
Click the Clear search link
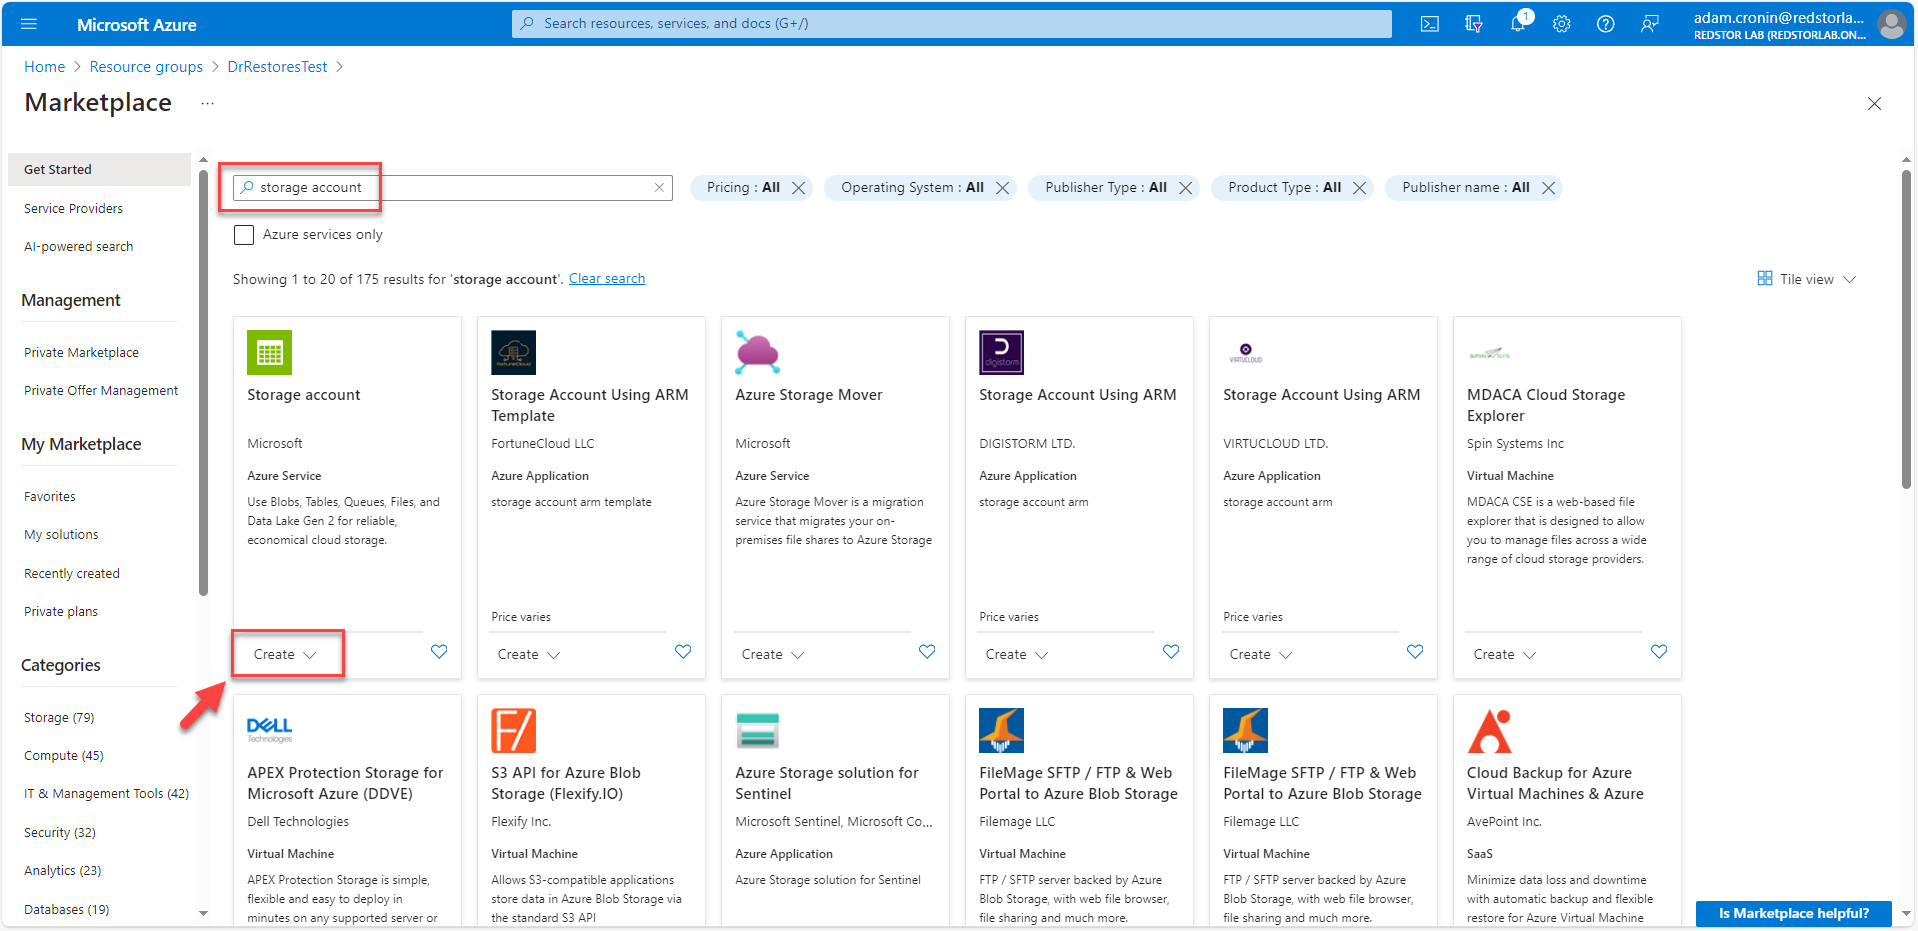[x=607, y=279]
